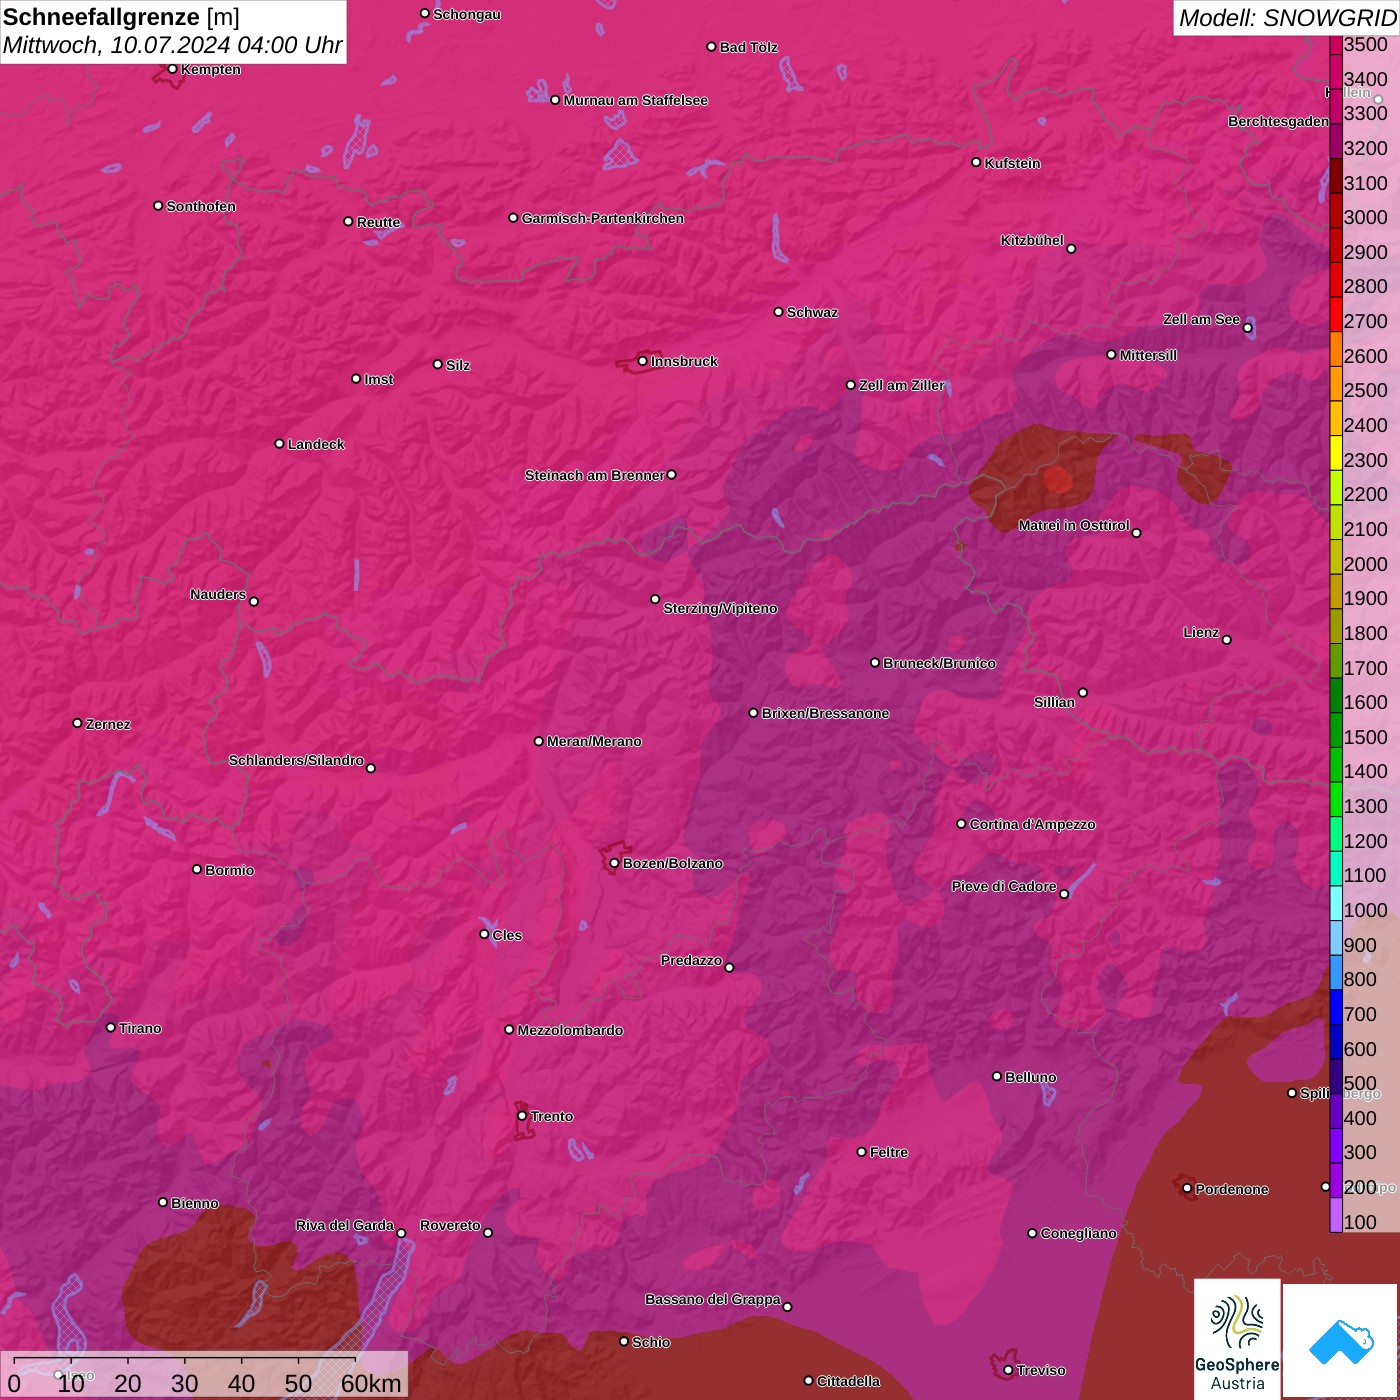The image size is (1400, 1400).
Task: Click the '3500' legend value
Action: [1365, 44]
